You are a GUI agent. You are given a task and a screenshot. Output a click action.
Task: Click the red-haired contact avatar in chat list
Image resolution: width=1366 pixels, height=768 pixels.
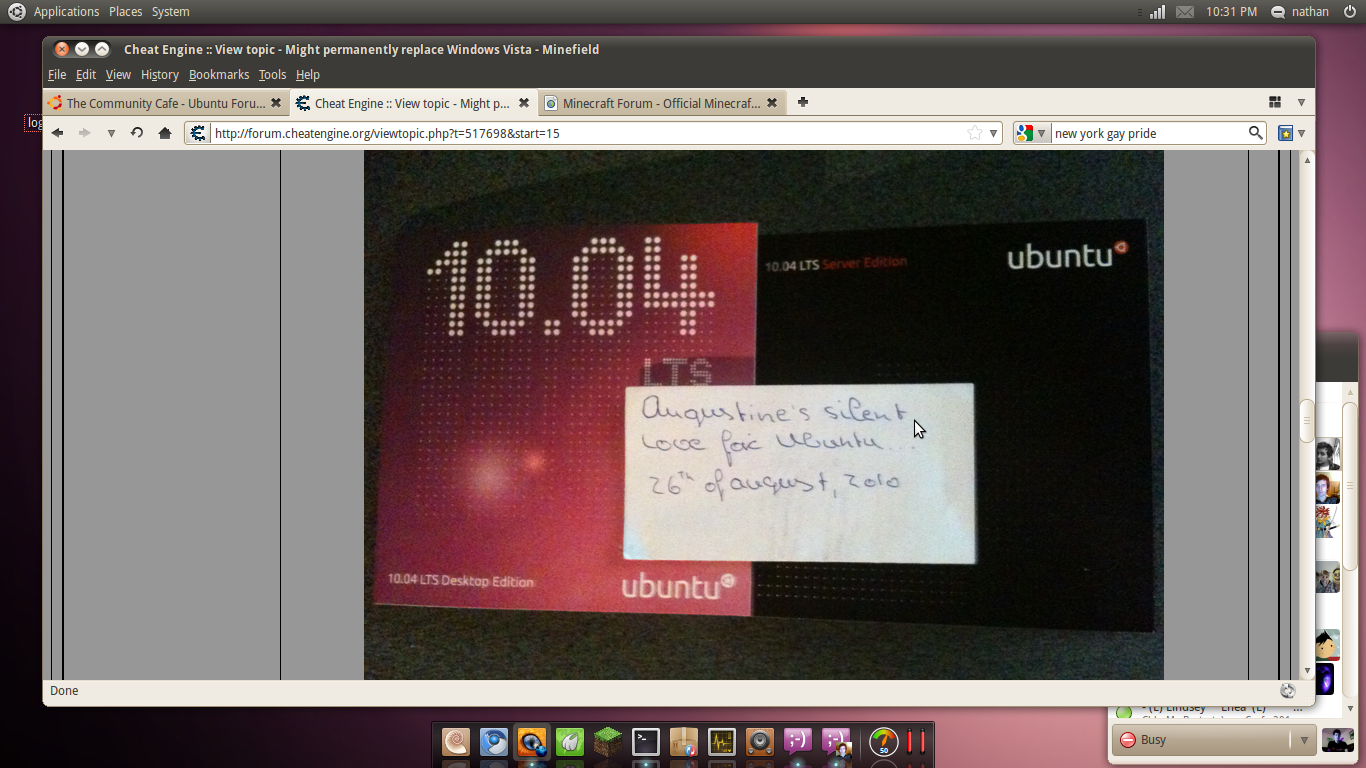coord(1326,489)
